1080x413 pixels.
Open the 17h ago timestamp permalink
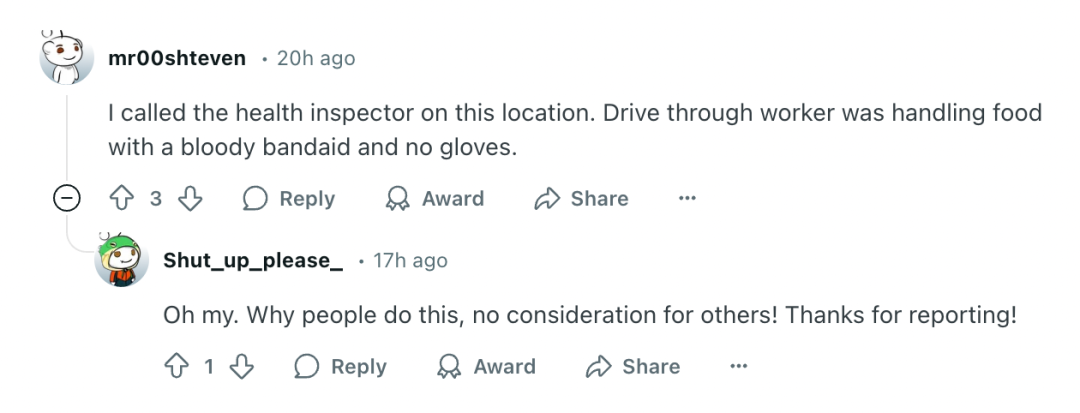pyautogui.click(x=411, y=261)
